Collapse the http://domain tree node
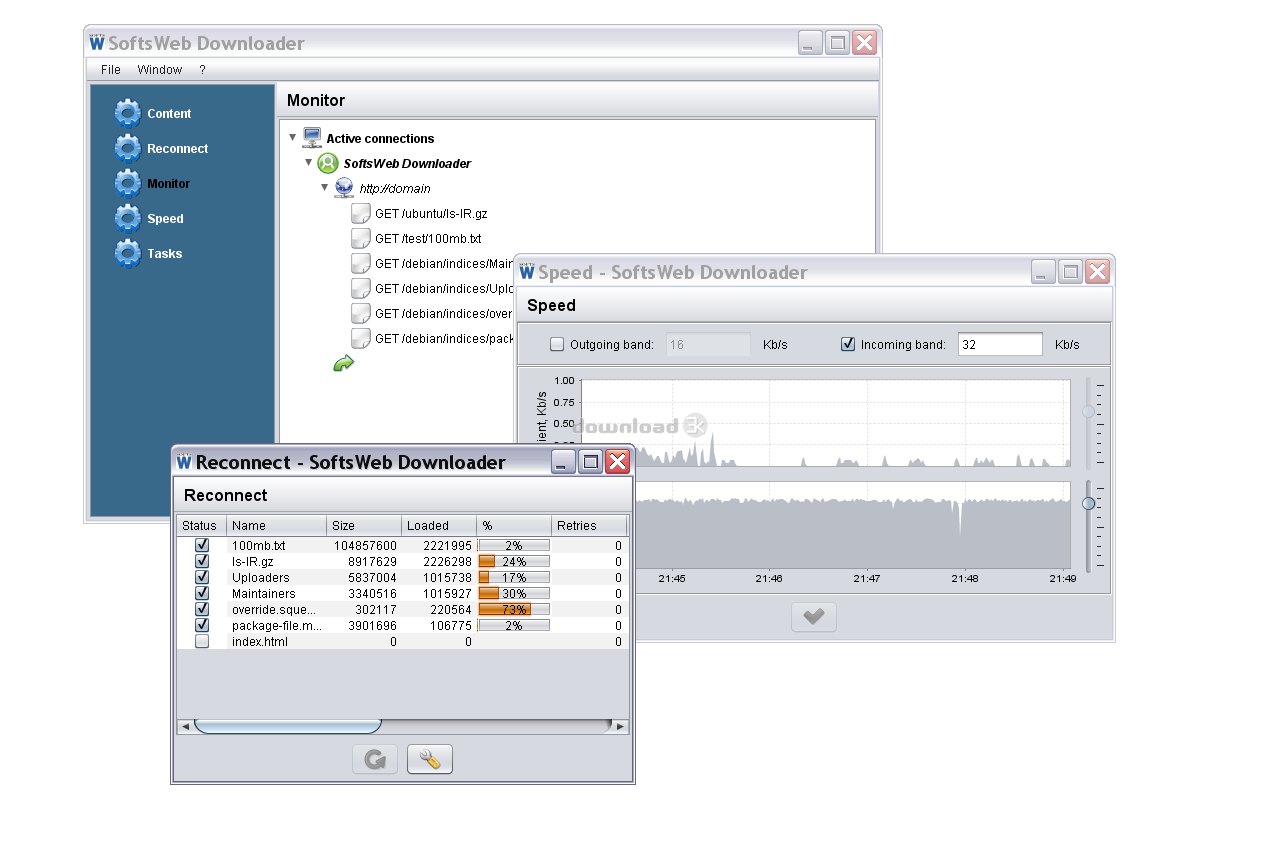Screen dimensions: 1280x850 point(324,187)
